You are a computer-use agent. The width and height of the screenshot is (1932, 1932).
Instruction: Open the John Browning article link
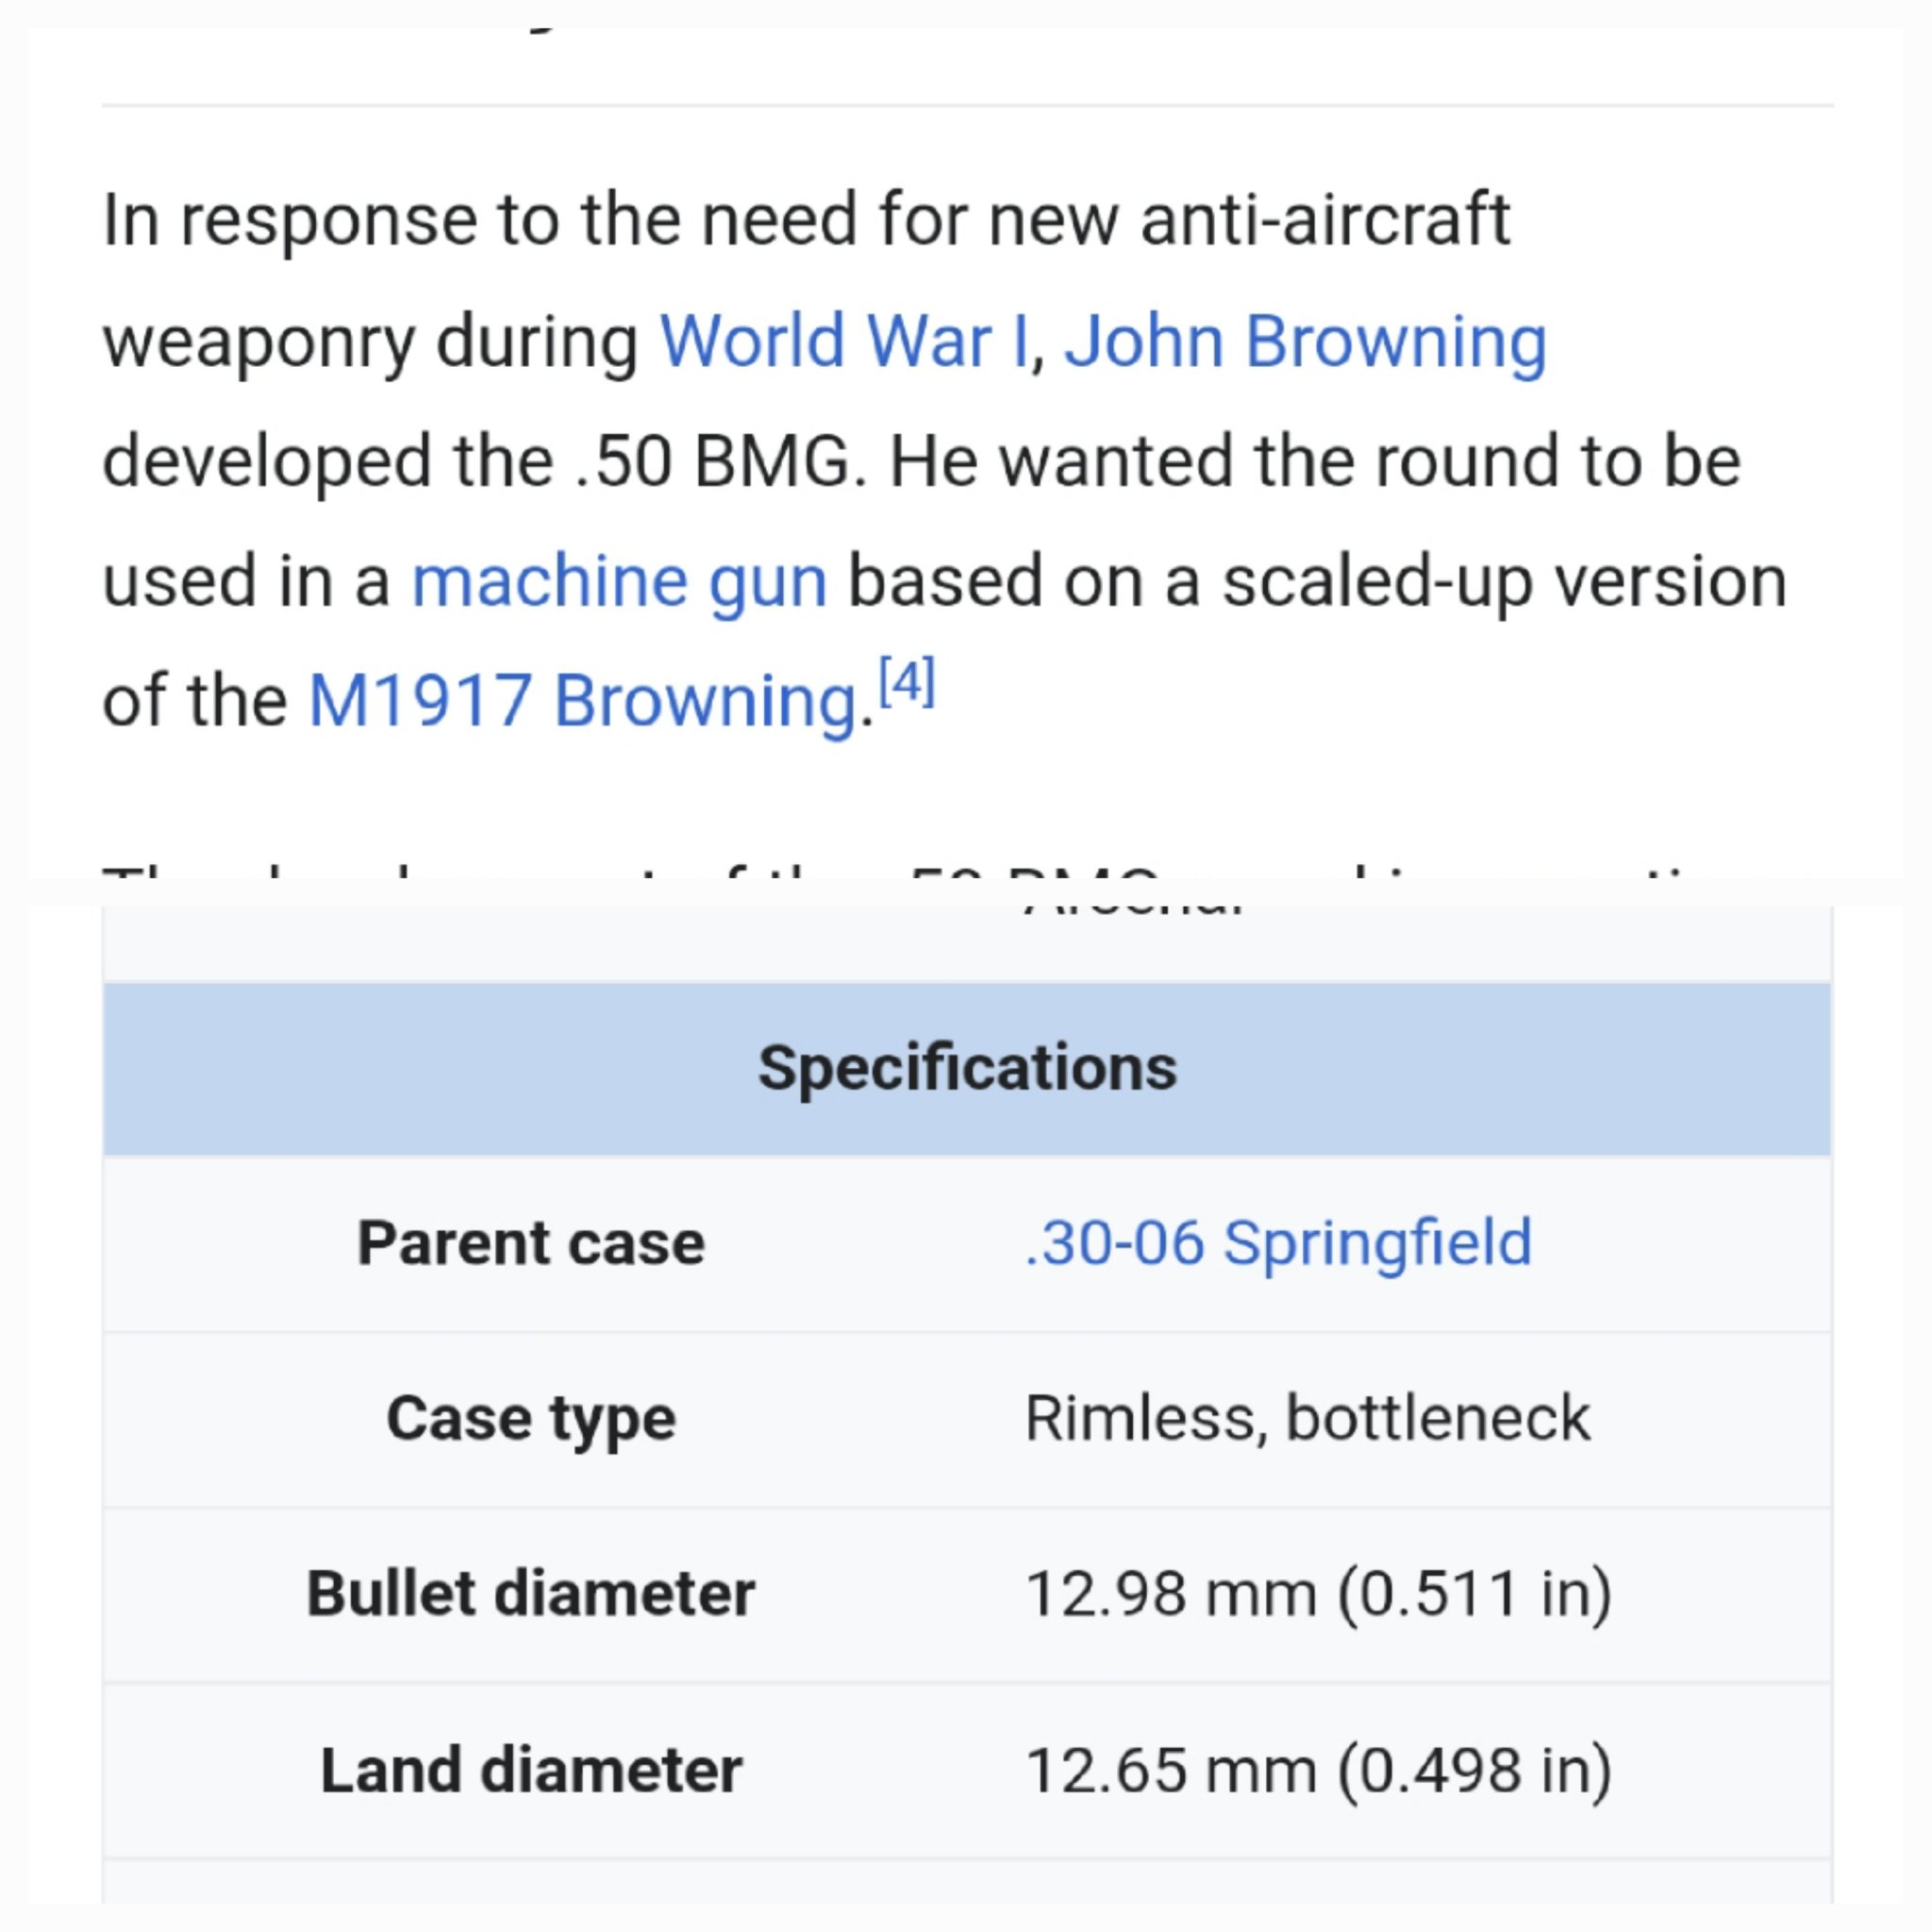1305,341
